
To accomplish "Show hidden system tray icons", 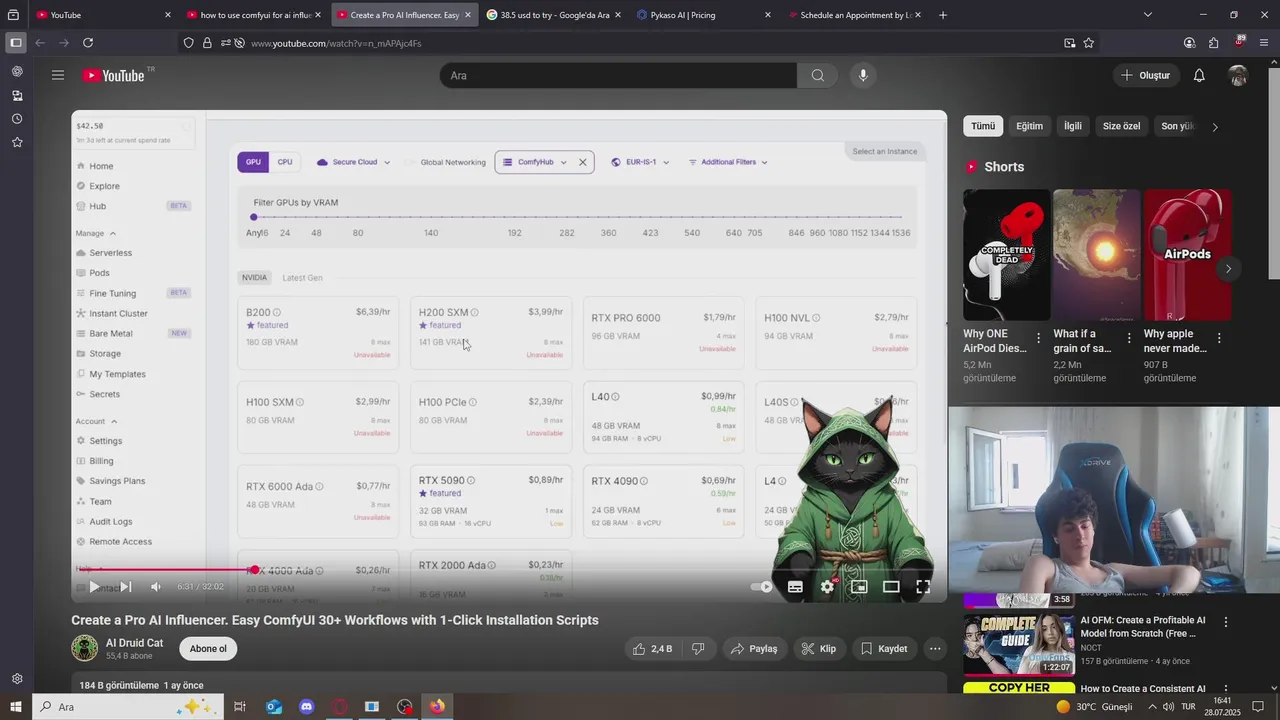I will (x=1152, y=707).
